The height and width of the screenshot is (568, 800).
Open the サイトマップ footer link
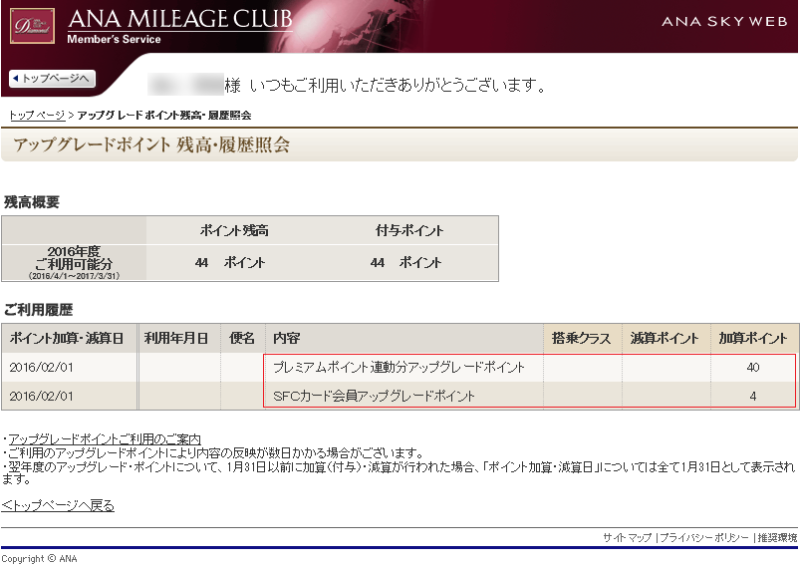point(627,537)
